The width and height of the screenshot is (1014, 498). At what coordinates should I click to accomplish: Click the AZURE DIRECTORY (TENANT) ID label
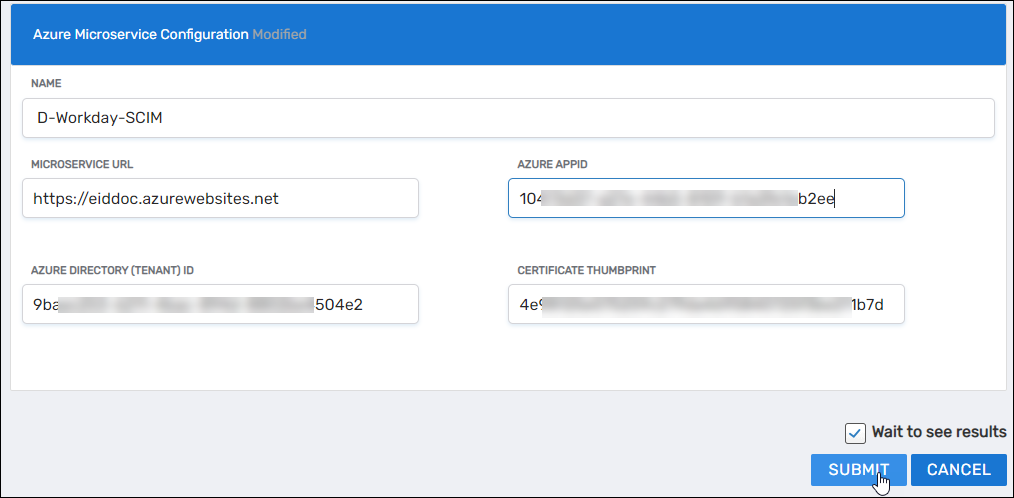(x=119, y=271)
